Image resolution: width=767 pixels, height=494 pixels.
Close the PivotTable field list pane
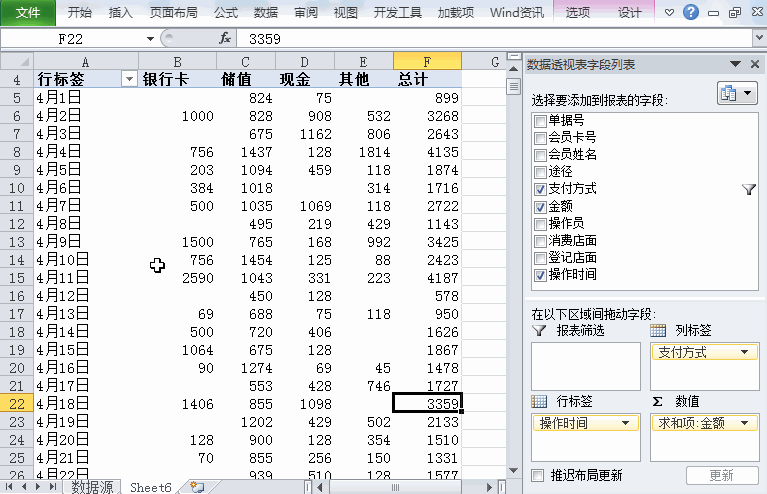[x=755, y=64]
